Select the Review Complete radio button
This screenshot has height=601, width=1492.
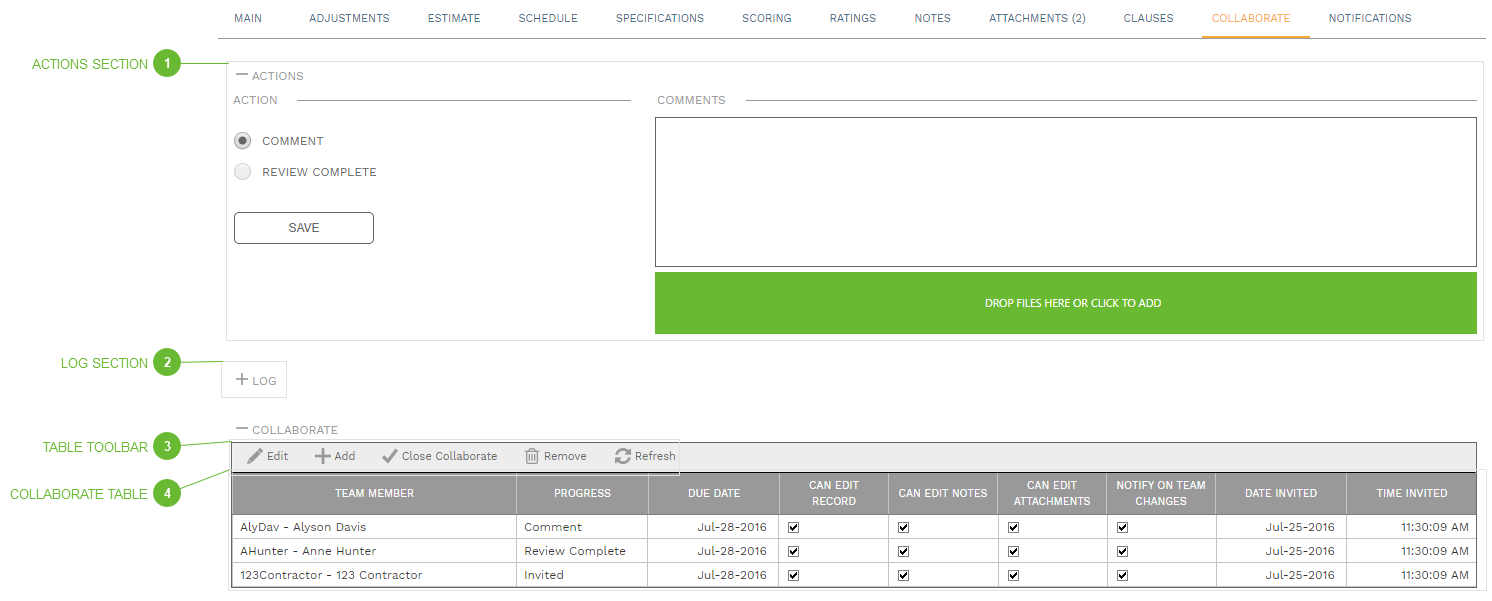[x=242, y=172]
